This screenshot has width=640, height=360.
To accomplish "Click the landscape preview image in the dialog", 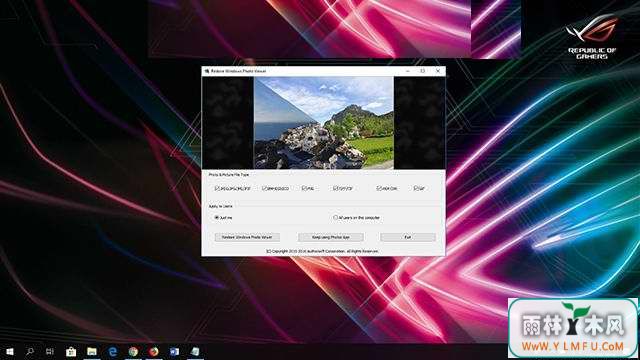I will coord(324,123).
